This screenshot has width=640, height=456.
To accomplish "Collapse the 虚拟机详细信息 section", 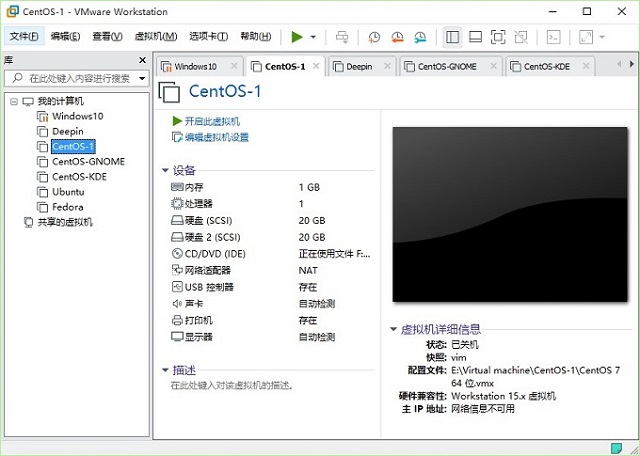I will (x=393, y=329).
